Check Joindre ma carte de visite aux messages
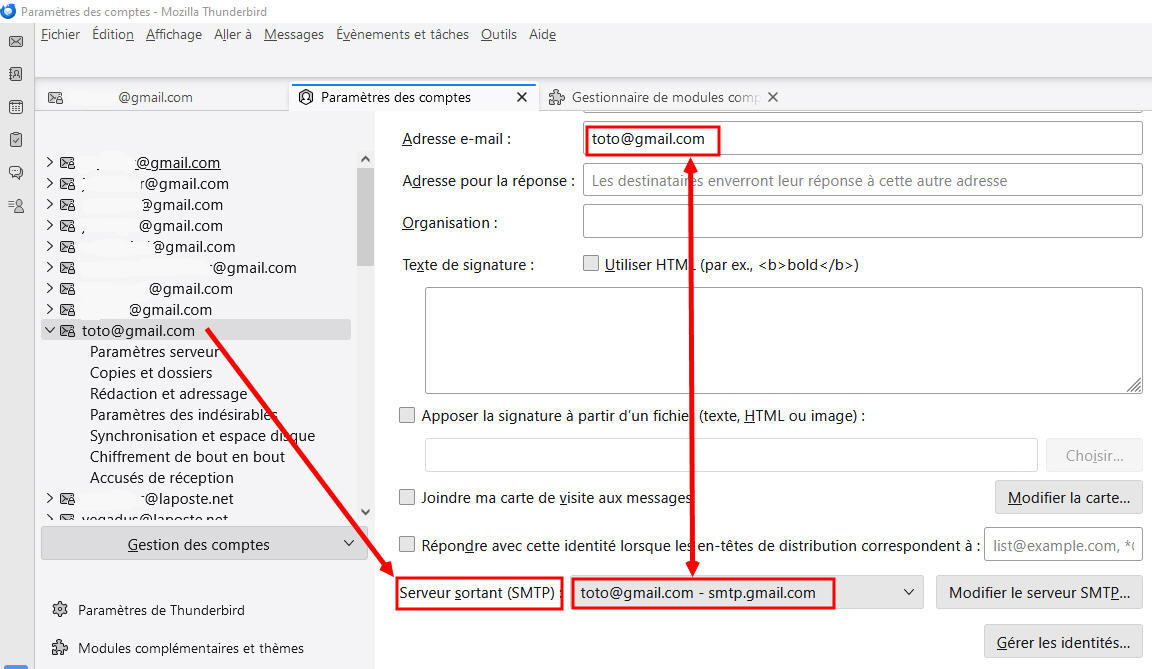Viewport: 1152px width, 669px height. (406, 497)
